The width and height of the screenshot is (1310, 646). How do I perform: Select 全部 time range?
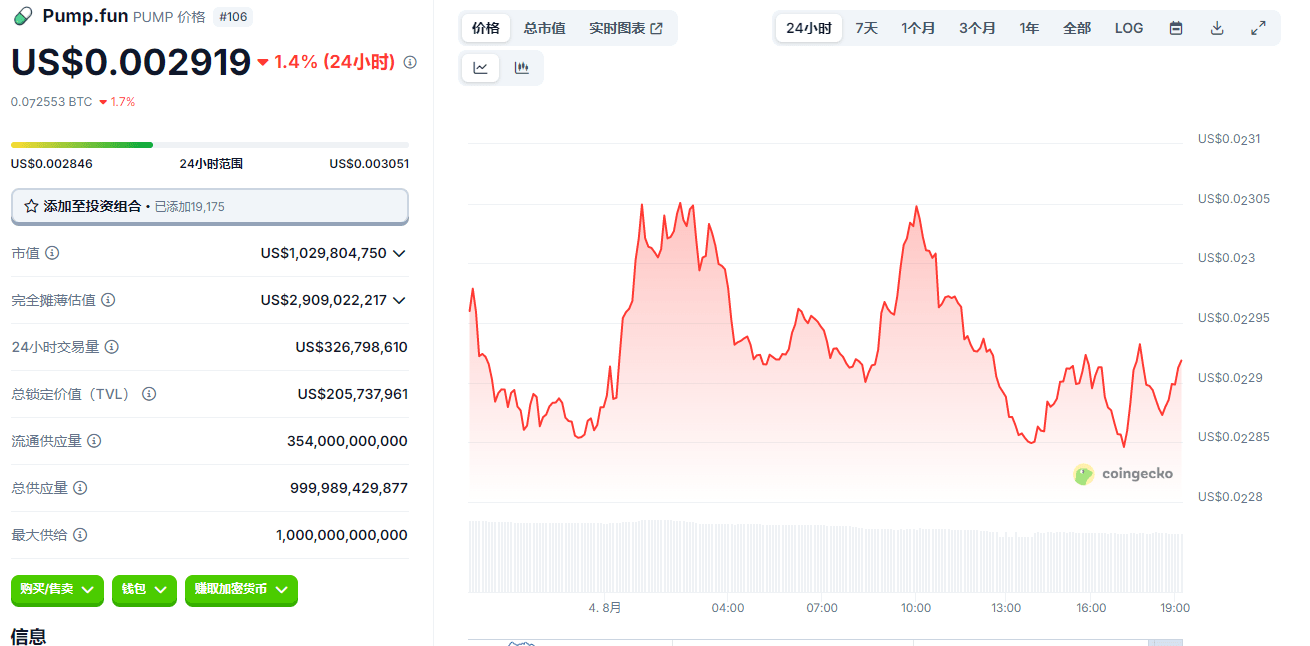pos(1077,28)
